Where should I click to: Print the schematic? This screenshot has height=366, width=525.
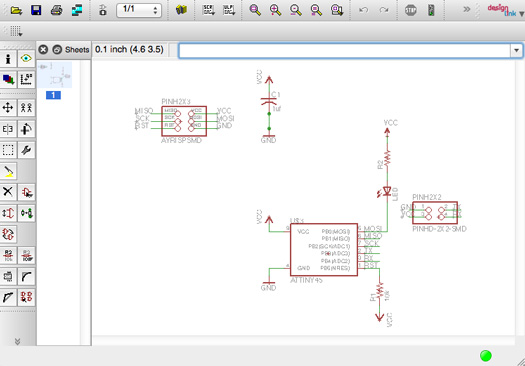pos(56,10)
